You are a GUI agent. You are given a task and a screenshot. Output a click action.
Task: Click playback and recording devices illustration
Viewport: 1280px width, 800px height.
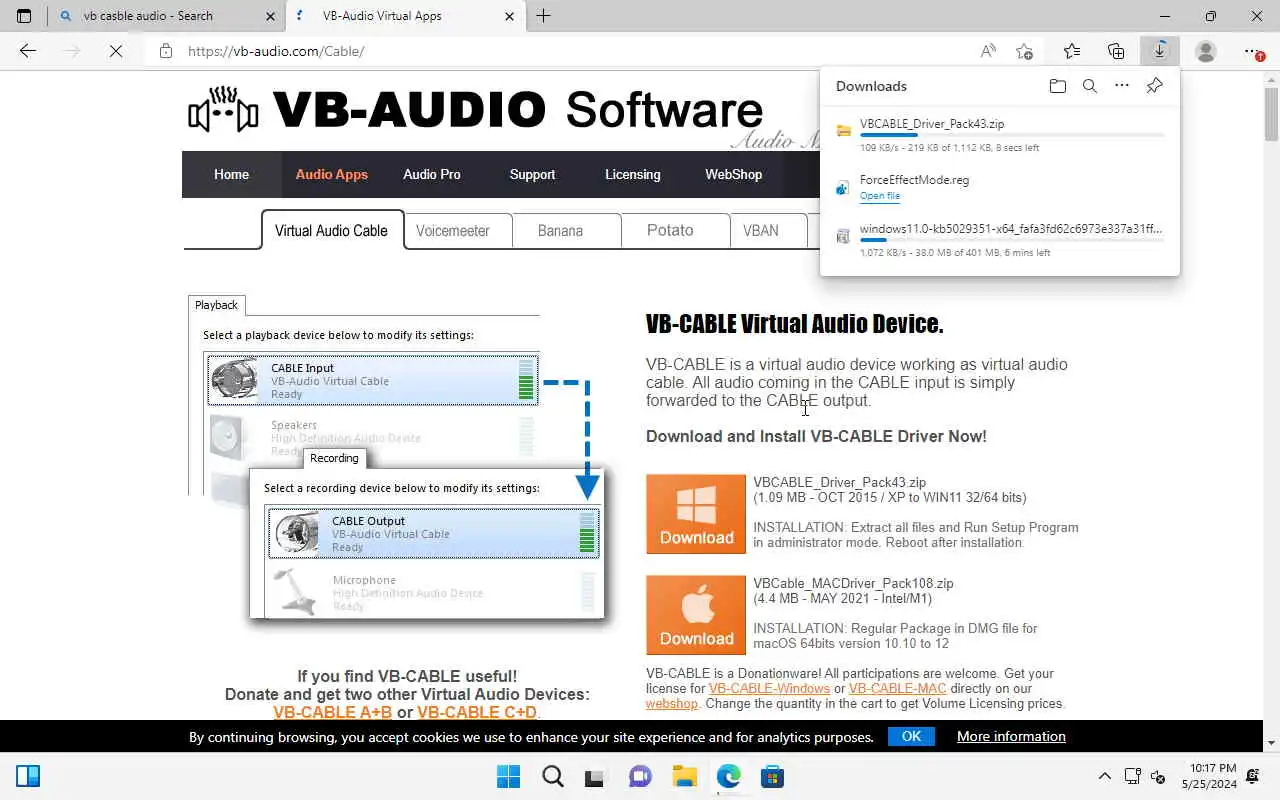pyautogui.click(x=397, y=457)
